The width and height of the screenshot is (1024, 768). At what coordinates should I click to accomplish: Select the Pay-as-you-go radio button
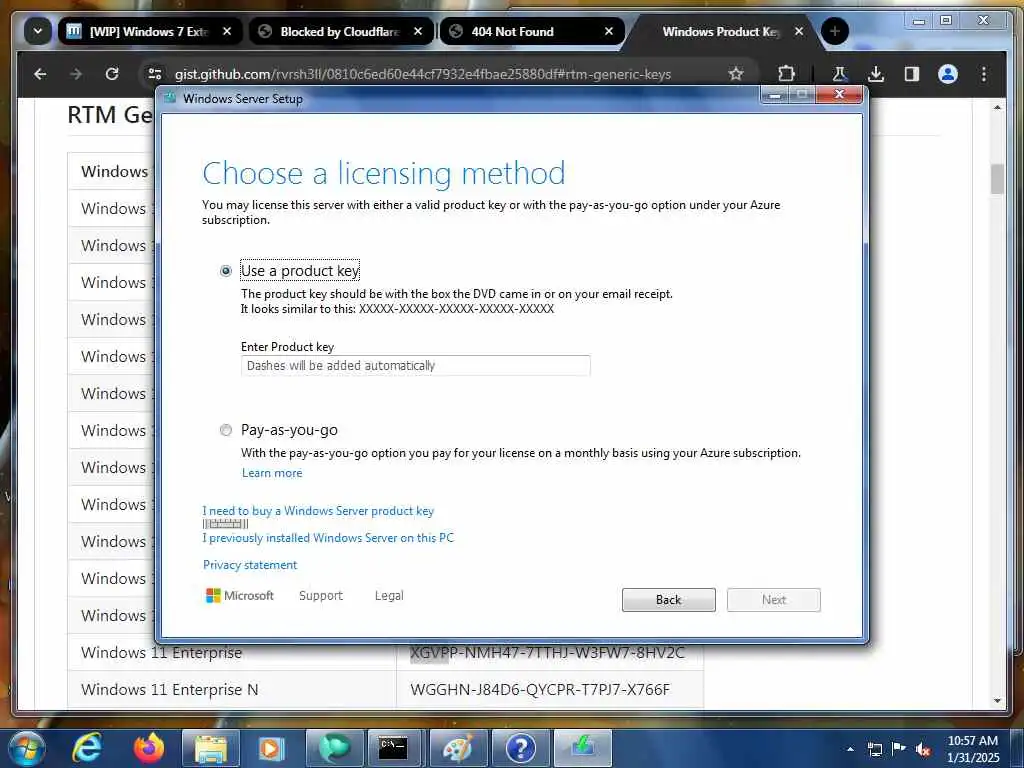click(x=225, y=430)
